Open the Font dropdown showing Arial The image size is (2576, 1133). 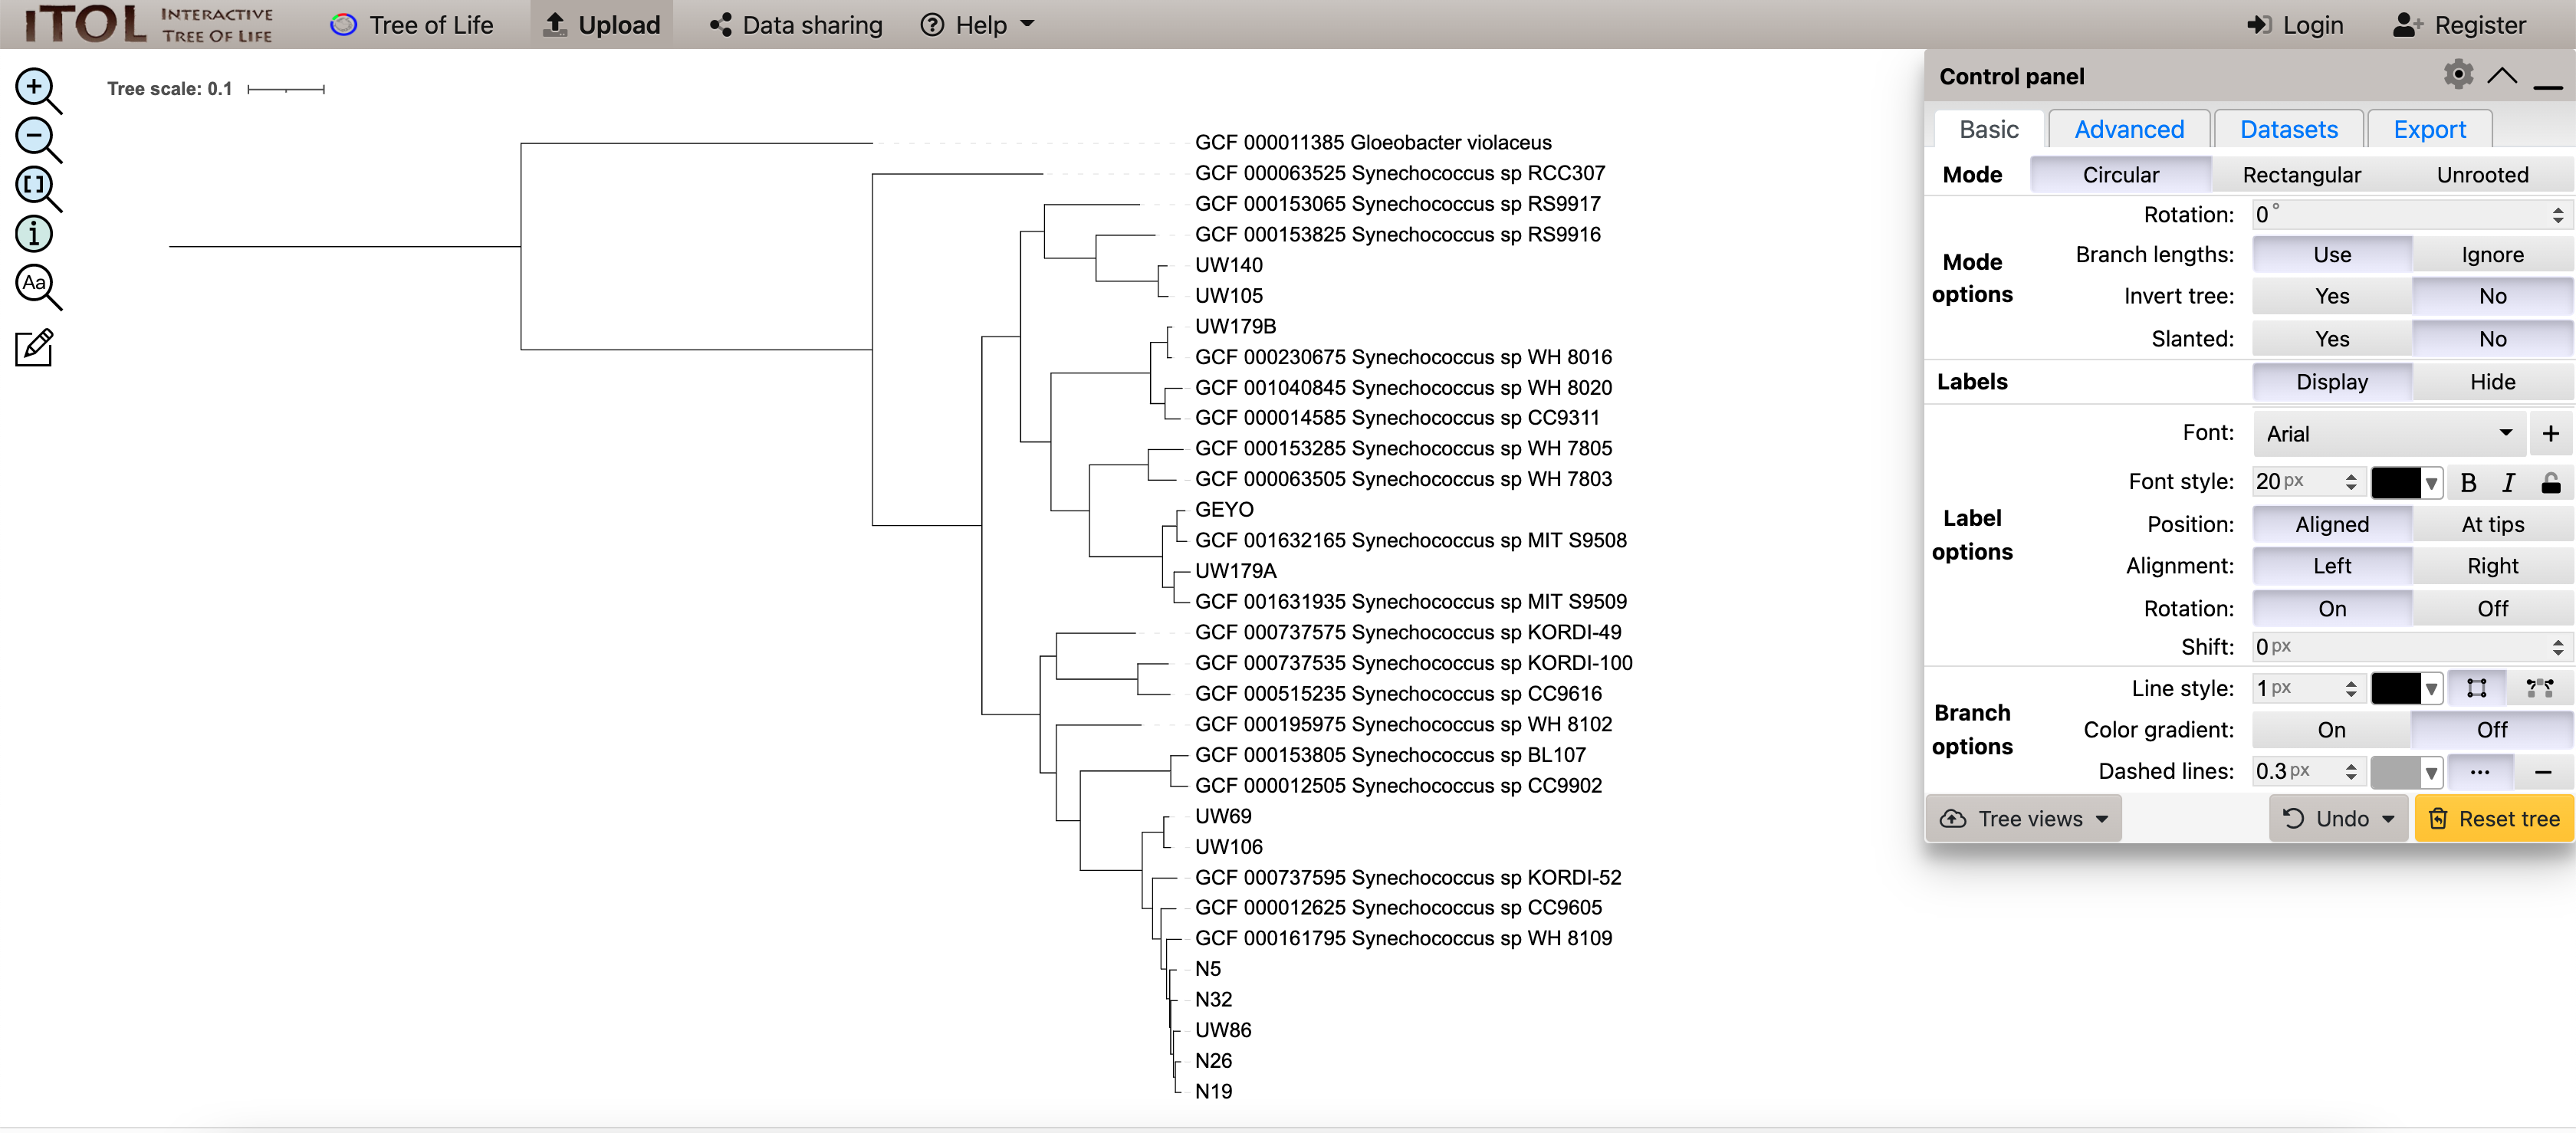point(2388,434)
